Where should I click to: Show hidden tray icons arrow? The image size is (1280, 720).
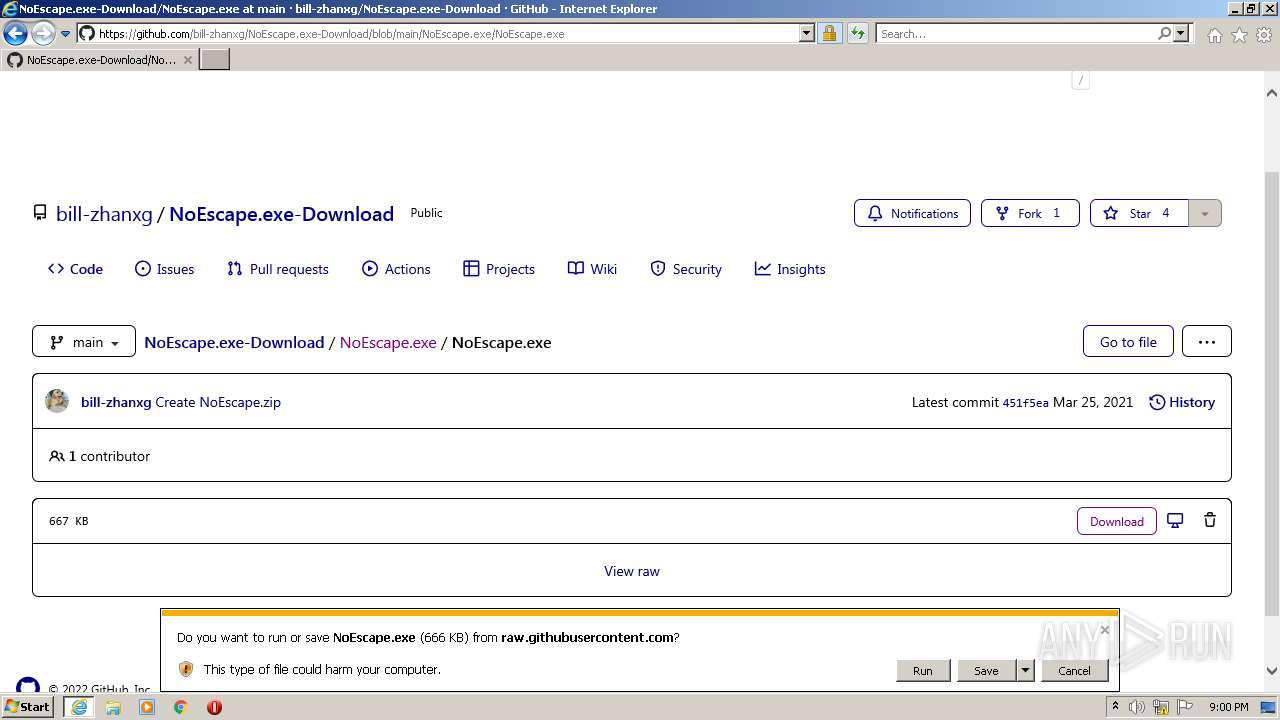coord(1115,707)
